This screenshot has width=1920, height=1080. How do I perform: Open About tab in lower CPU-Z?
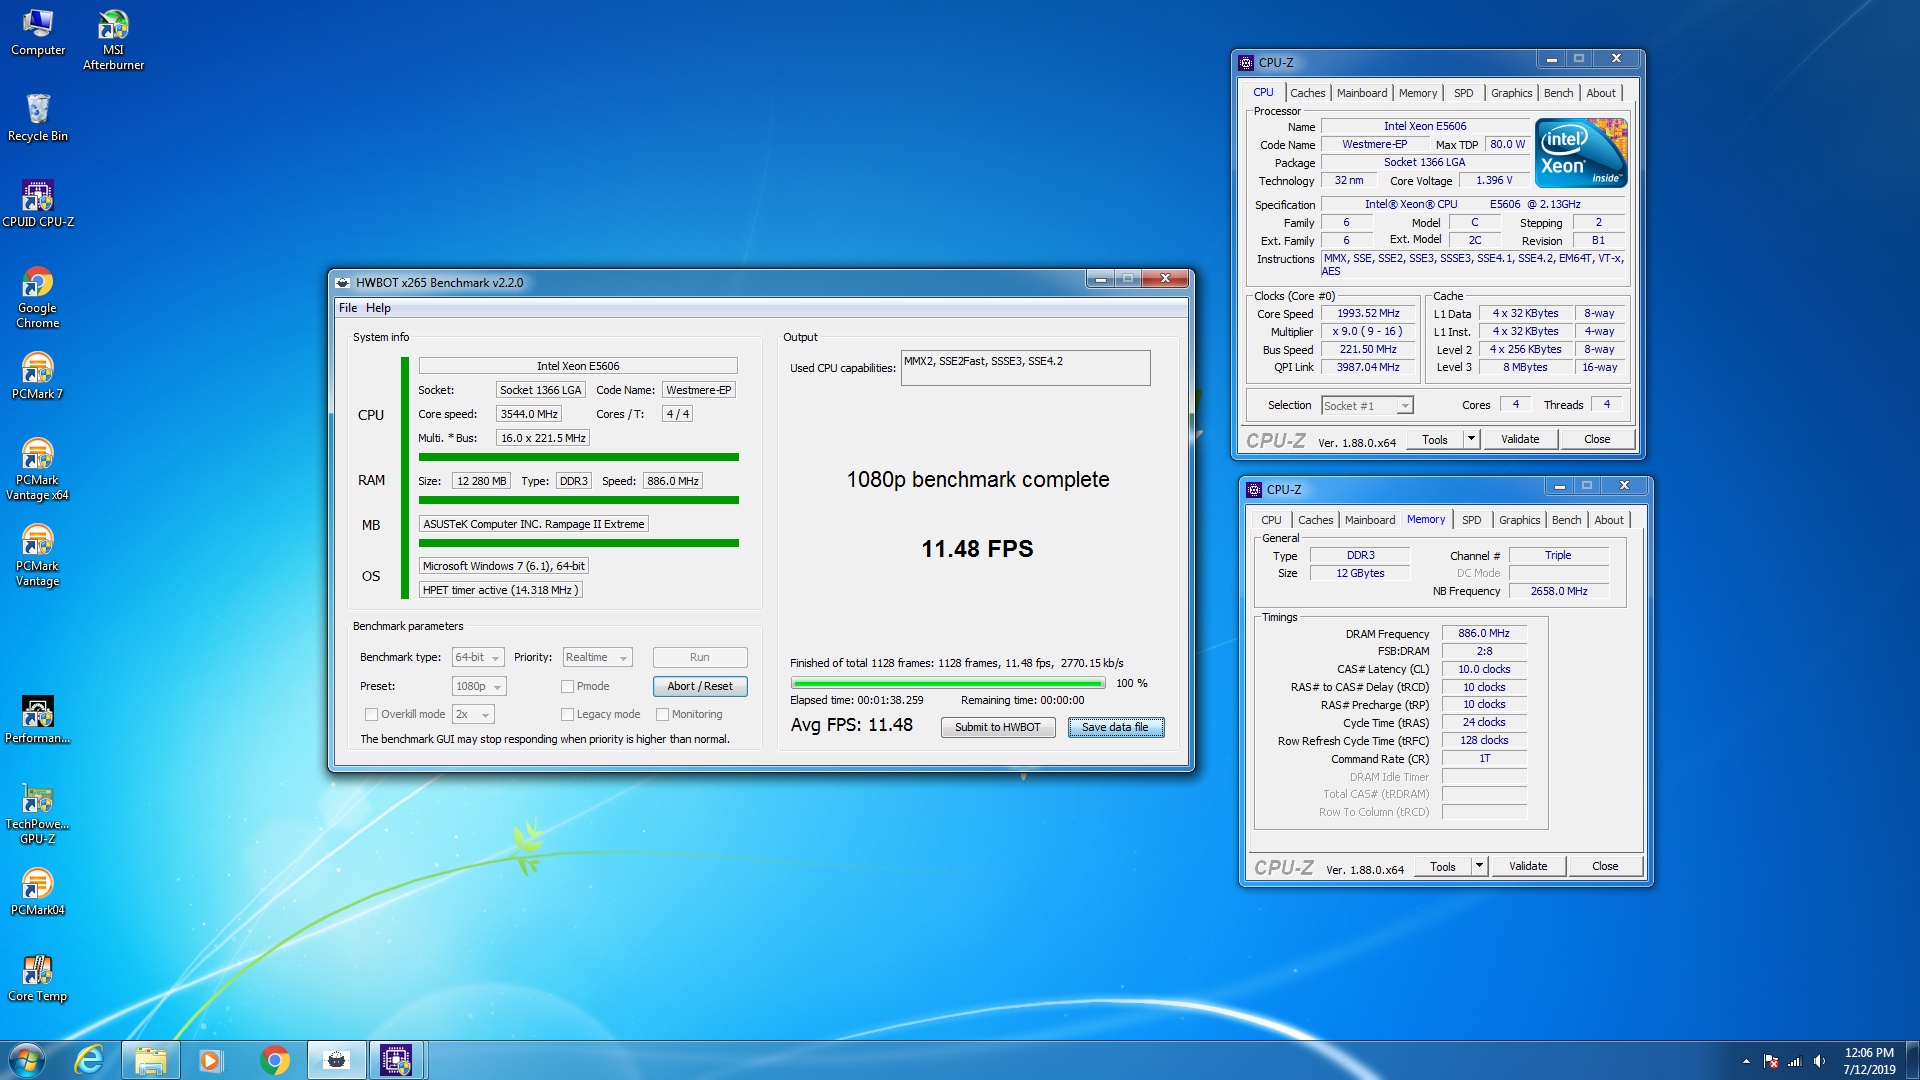click(x=1609, y=520)
